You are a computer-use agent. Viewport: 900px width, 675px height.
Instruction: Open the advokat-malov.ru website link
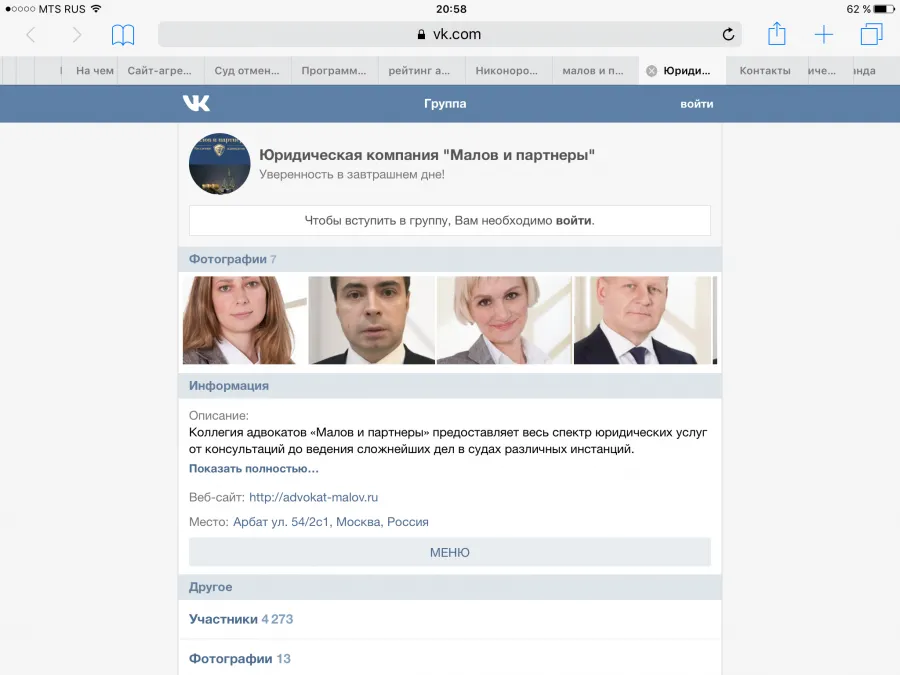313,497
